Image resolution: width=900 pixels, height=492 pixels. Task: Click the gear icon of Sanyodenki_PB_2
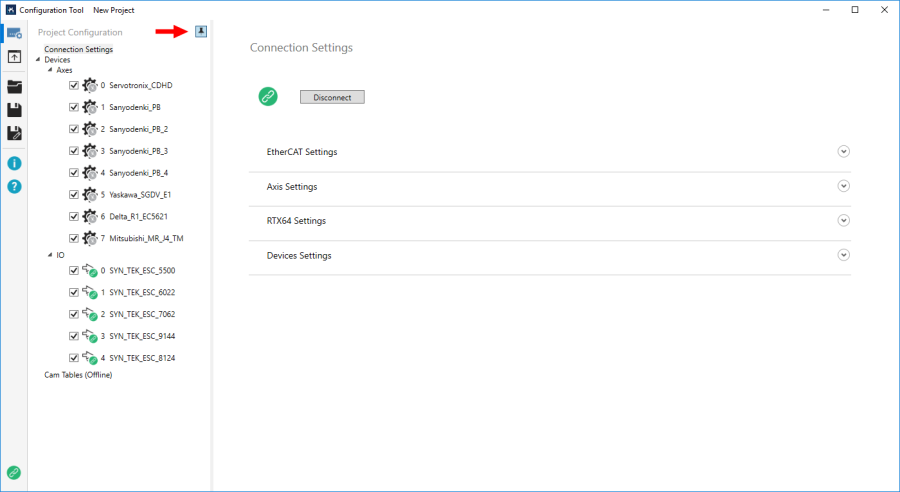coord(90,129)
